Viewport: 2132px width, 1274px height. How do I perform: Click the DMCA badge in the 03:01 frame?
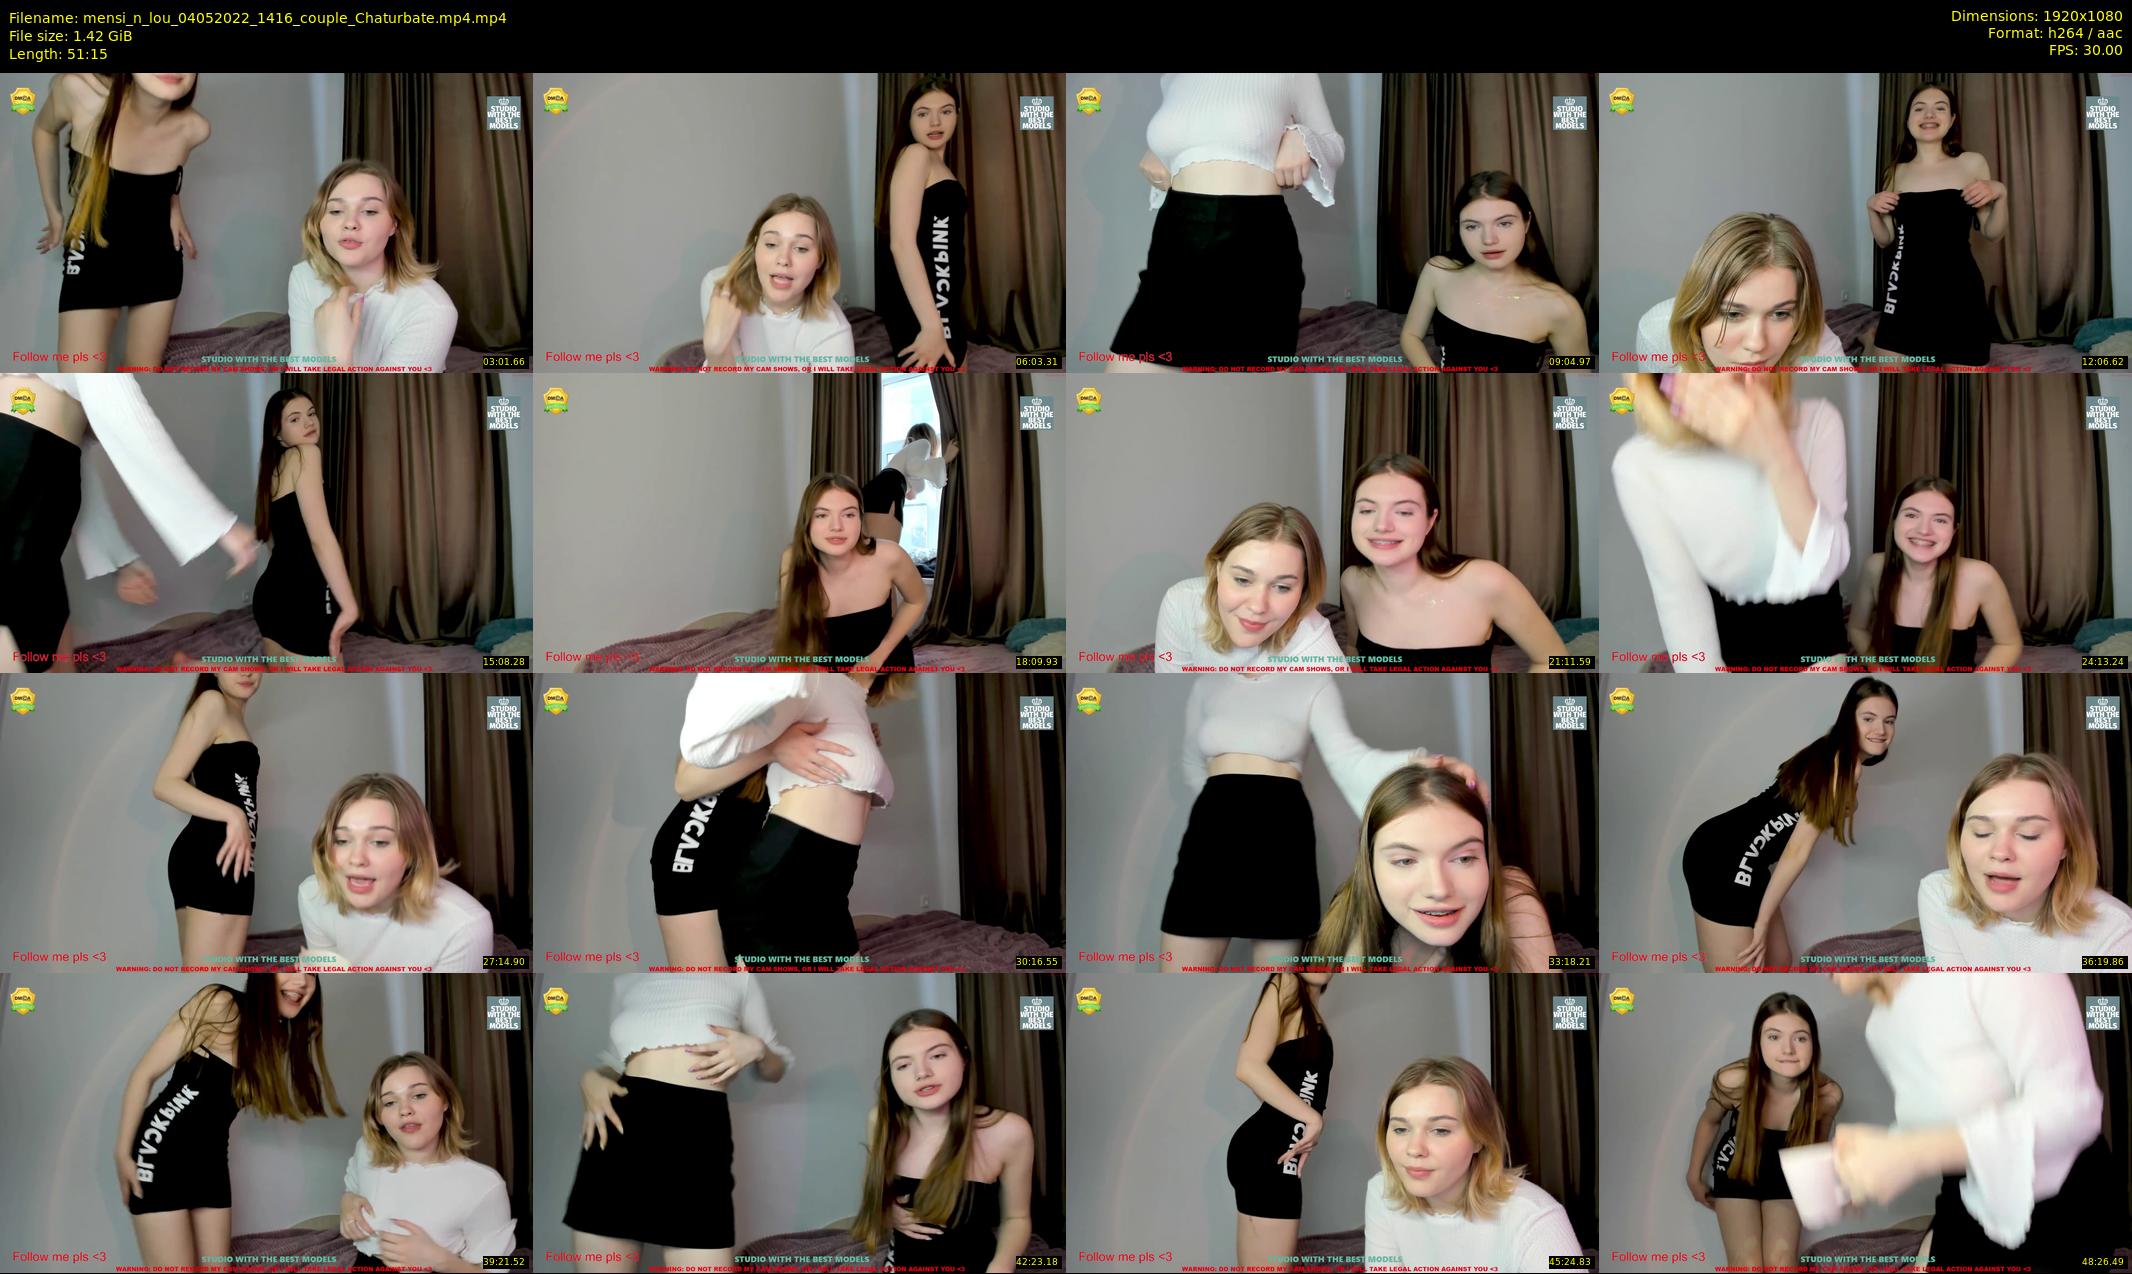coord(23,100)
